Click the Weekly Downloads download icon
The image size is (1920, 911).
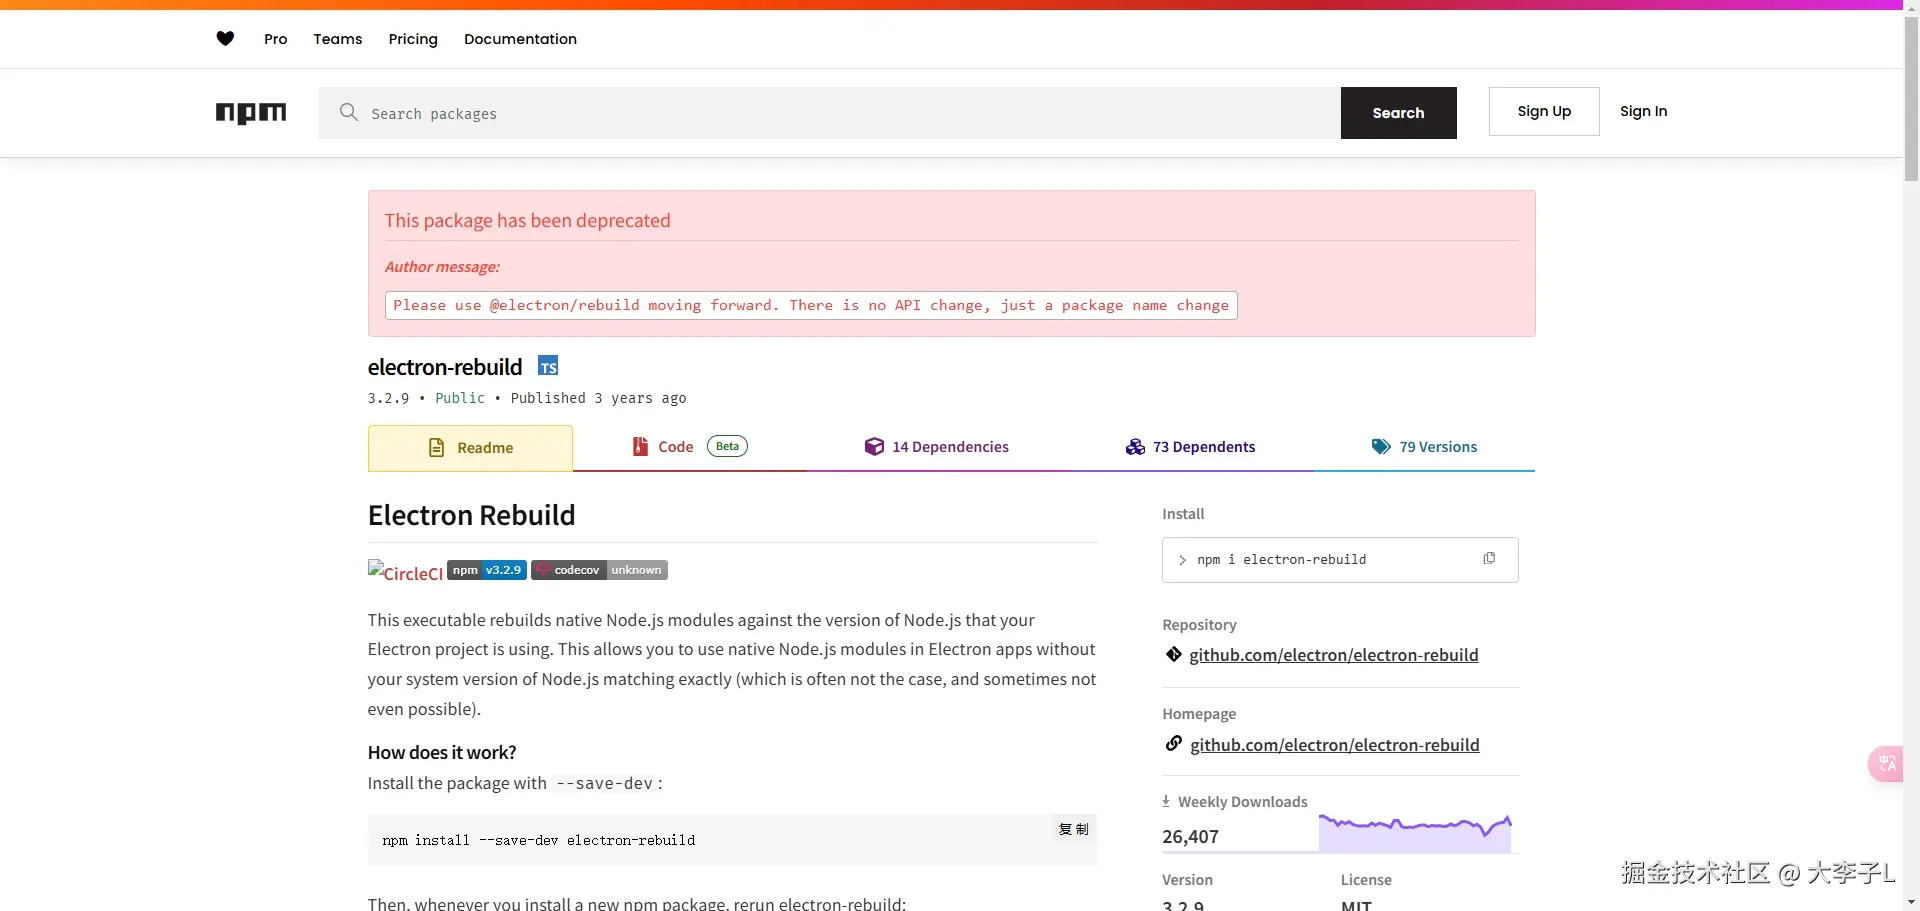click(x=1166, y=801)
